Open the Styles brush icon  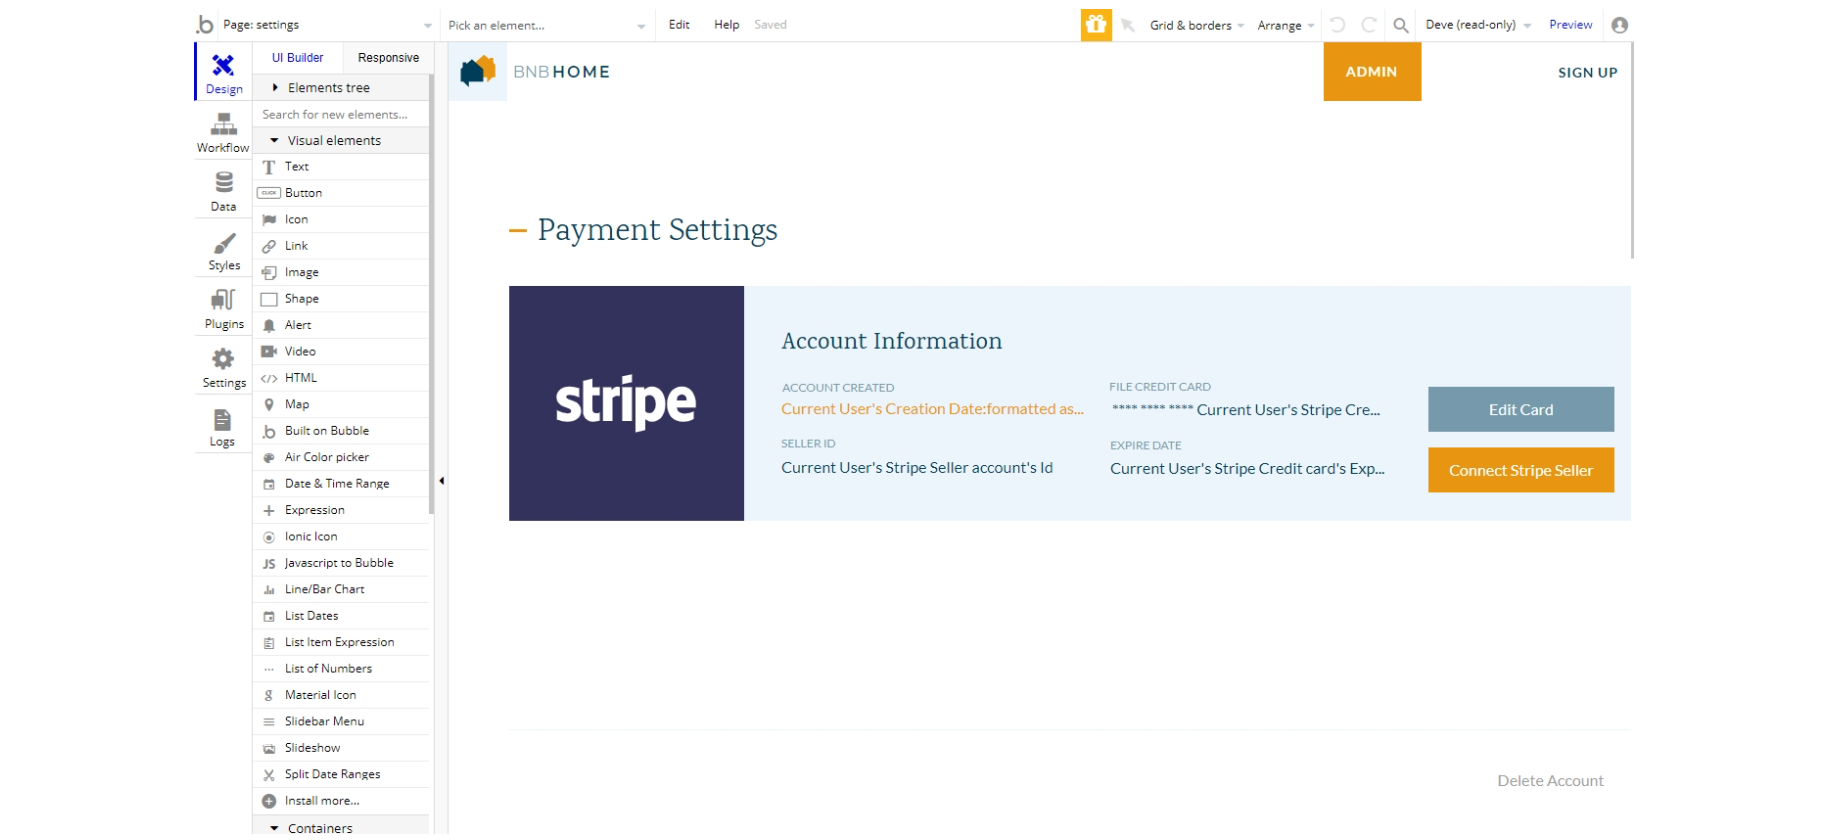click(x=224, y=243)
